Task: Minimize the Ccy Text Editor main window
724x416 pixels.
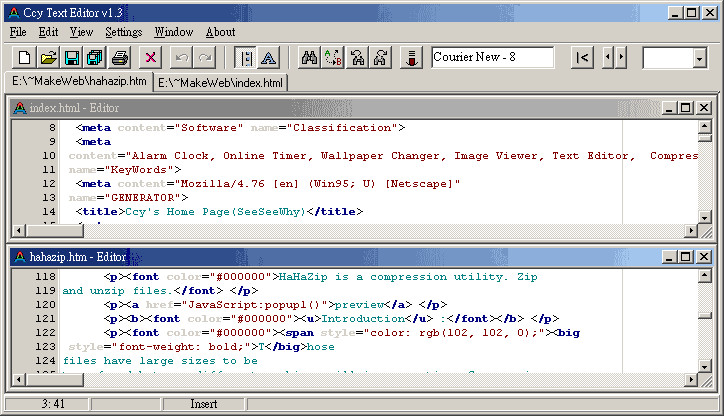Action: pyautogui.click(x=675, y=13)
